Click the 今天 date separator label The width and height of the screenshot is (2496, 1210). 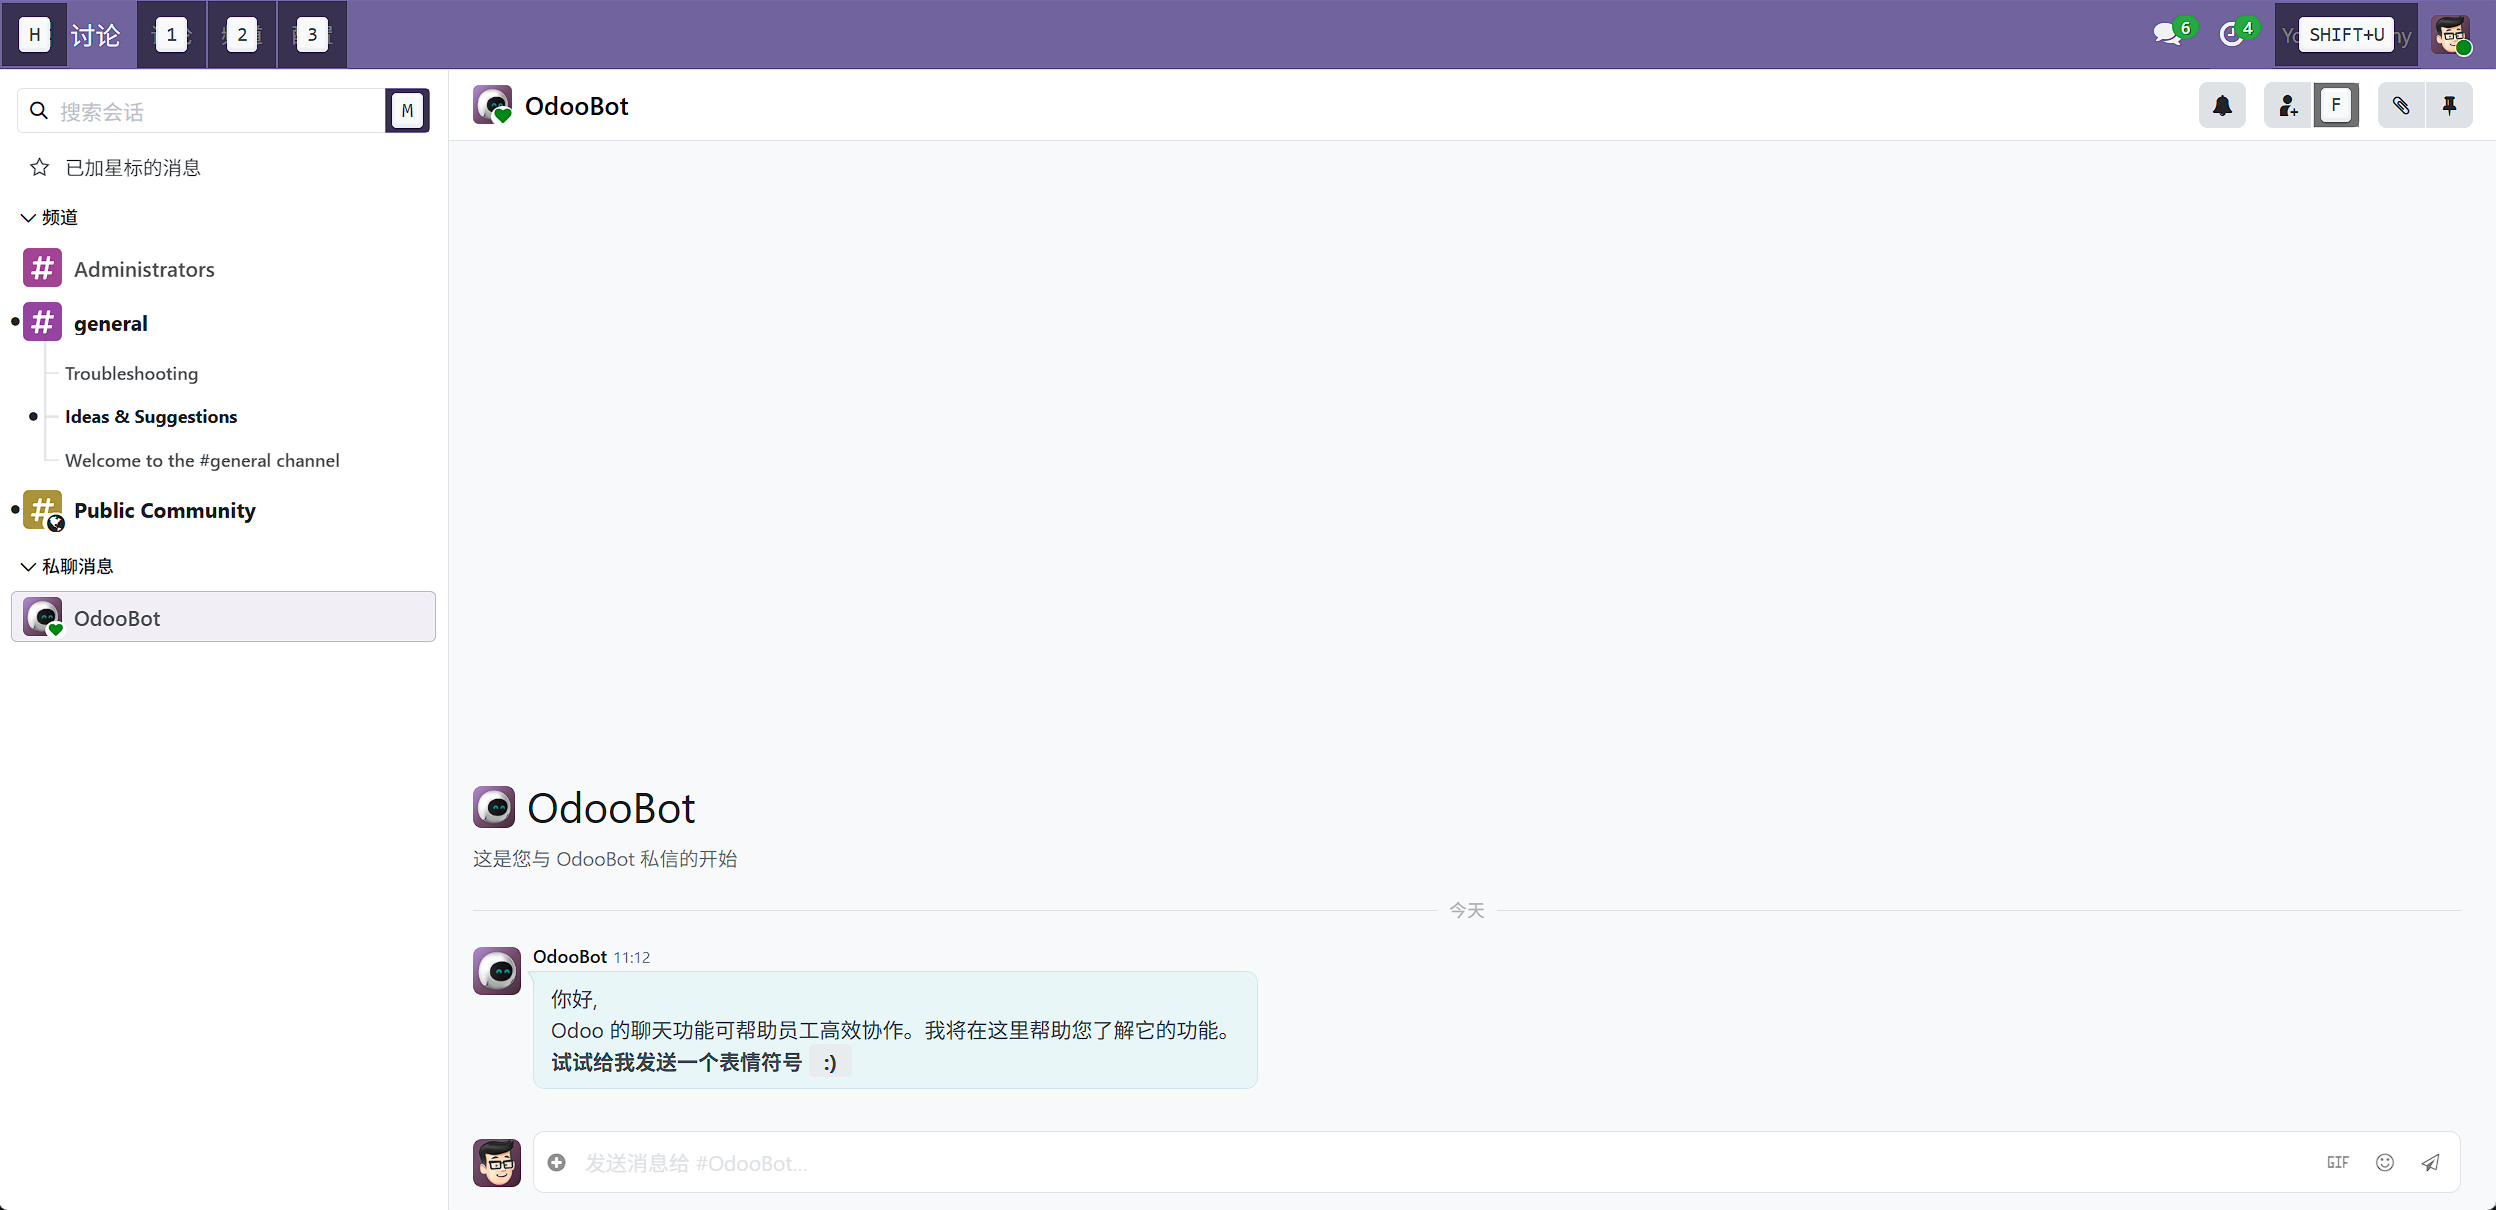(x=1467, y=910)
